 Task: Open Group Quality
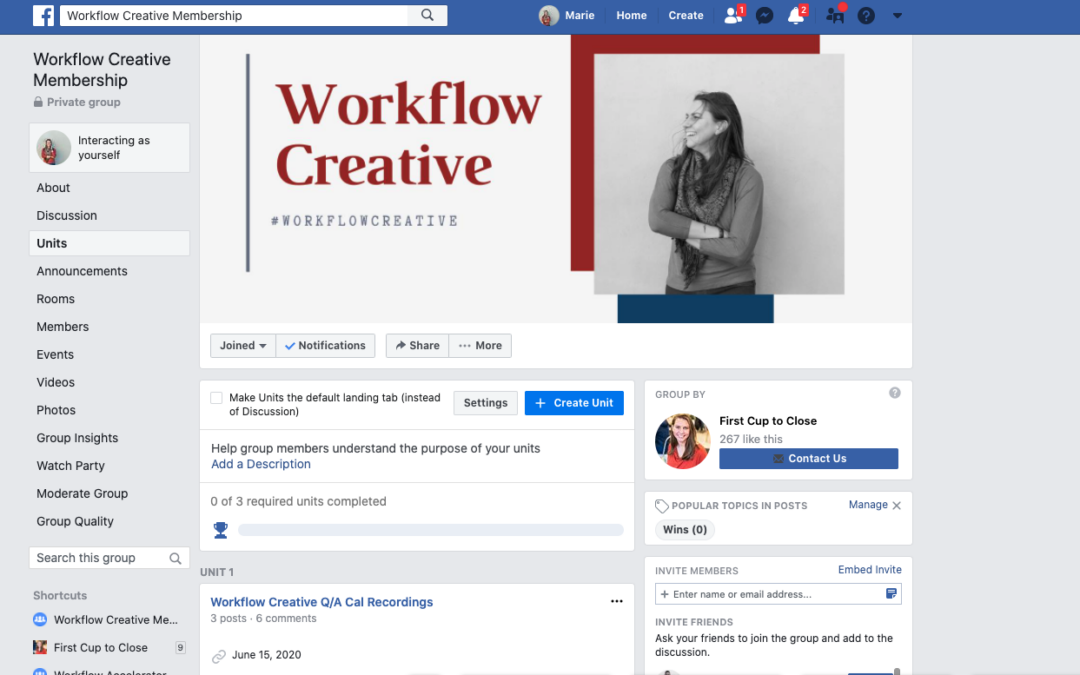click(x=75, y=521)
